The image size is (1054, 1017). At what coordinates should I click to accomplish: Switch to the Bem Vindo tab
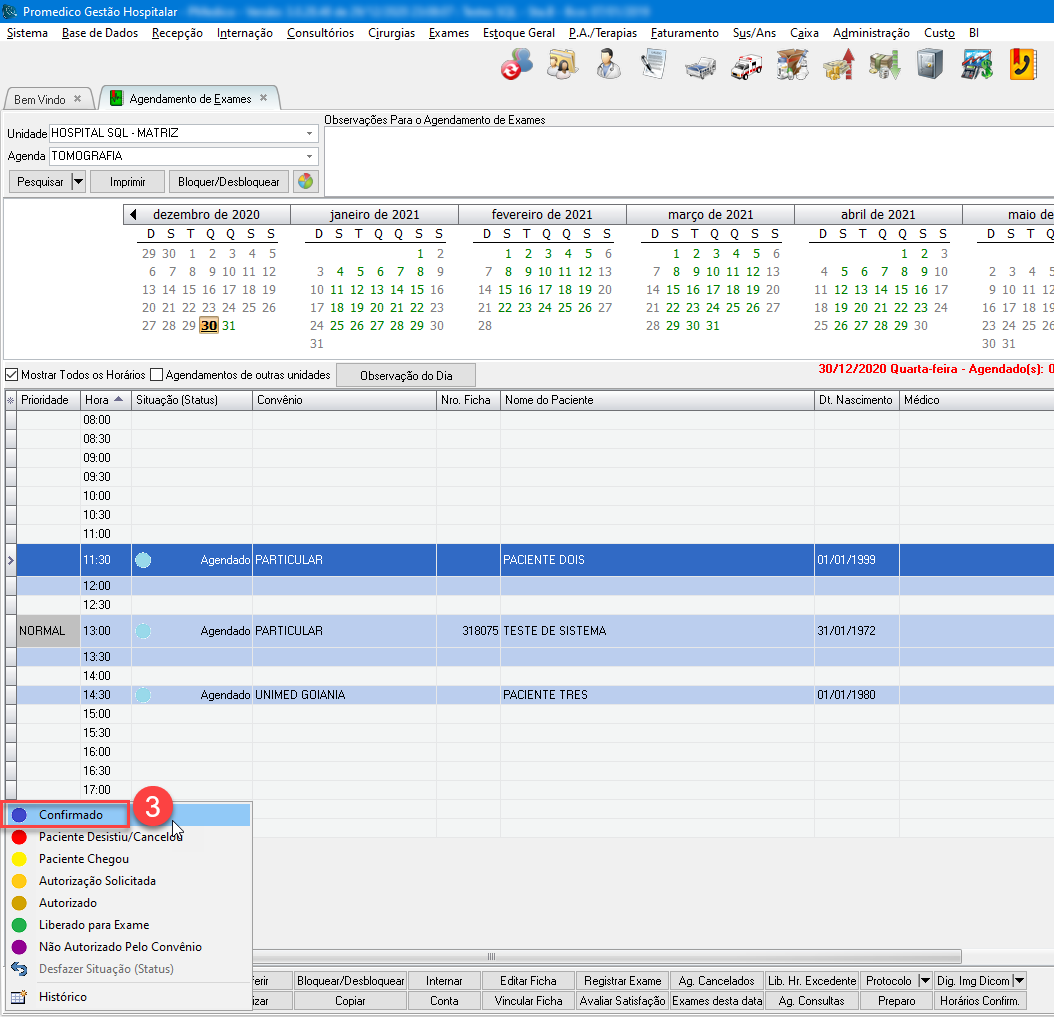pyautogui.click(x=40, y=99)
